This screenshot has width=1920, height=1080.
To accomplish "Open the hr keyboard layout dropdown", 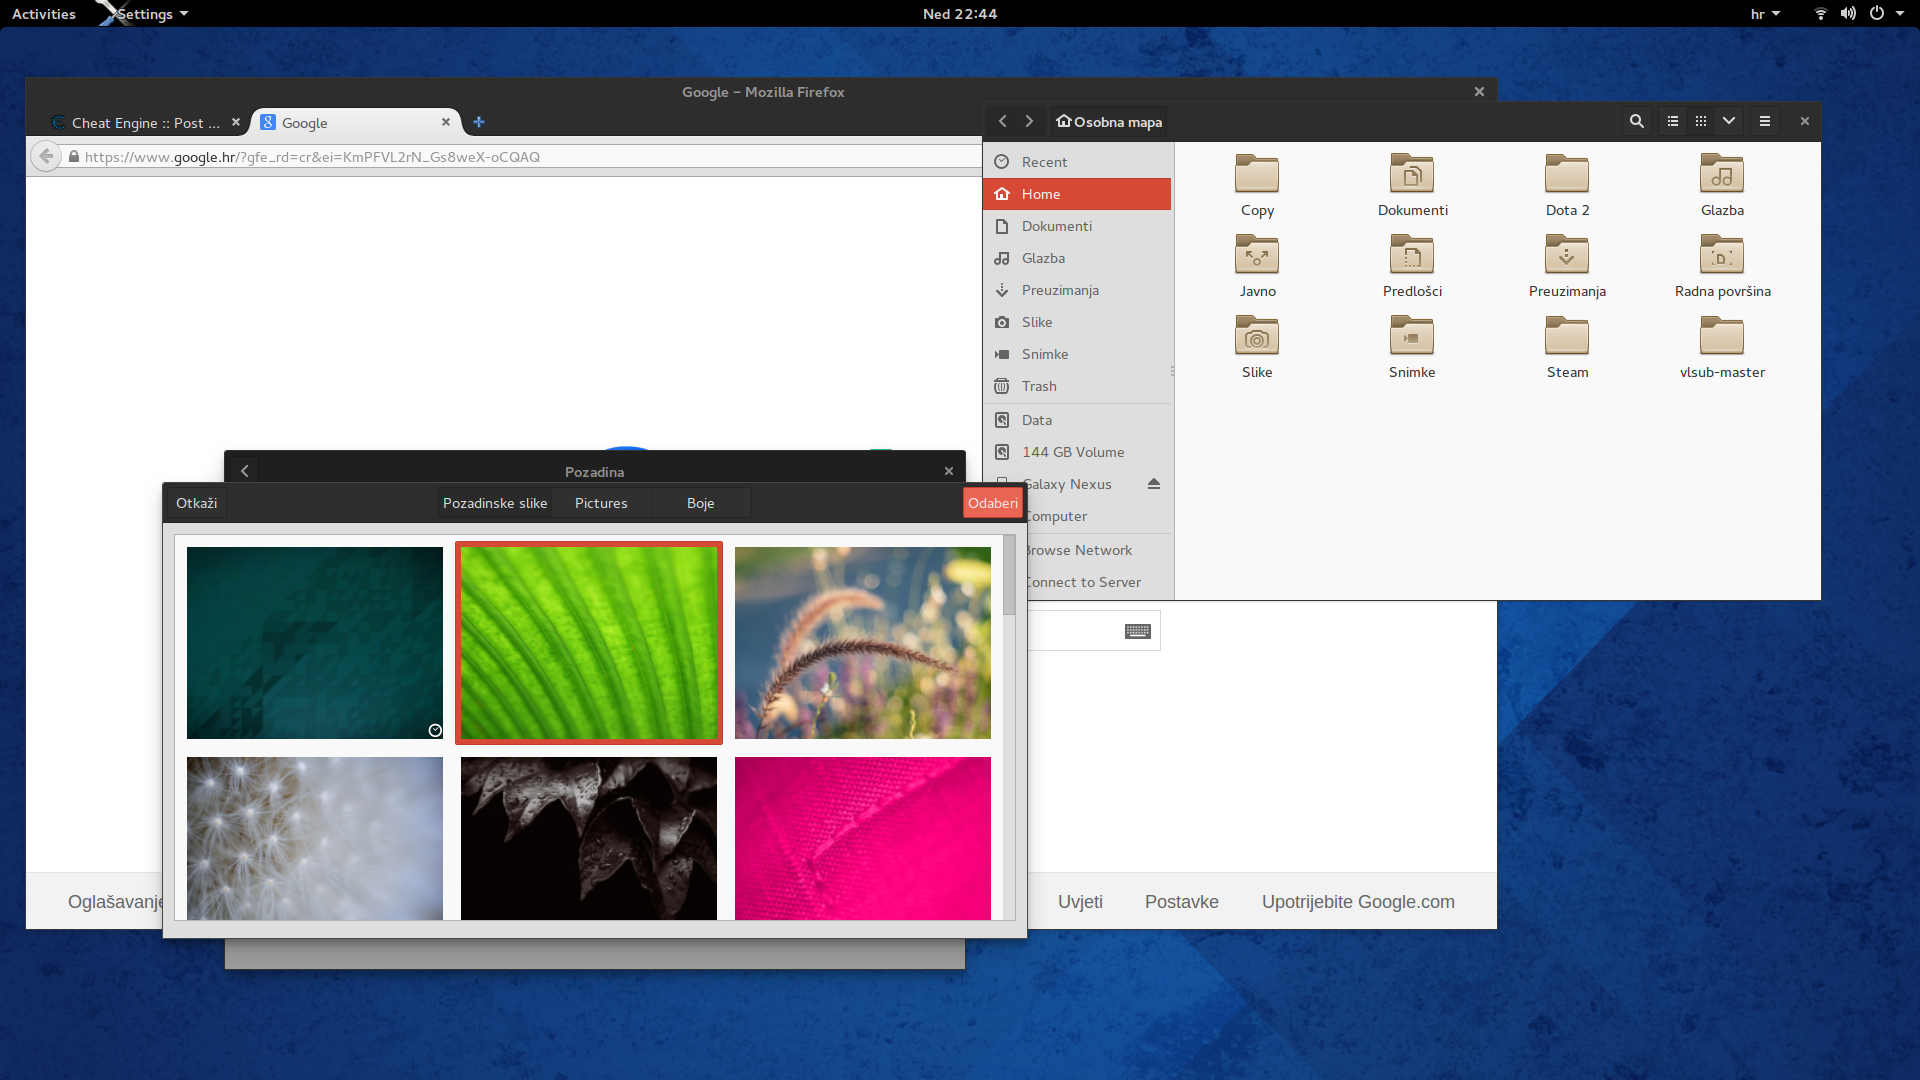I will (1765, 14).
